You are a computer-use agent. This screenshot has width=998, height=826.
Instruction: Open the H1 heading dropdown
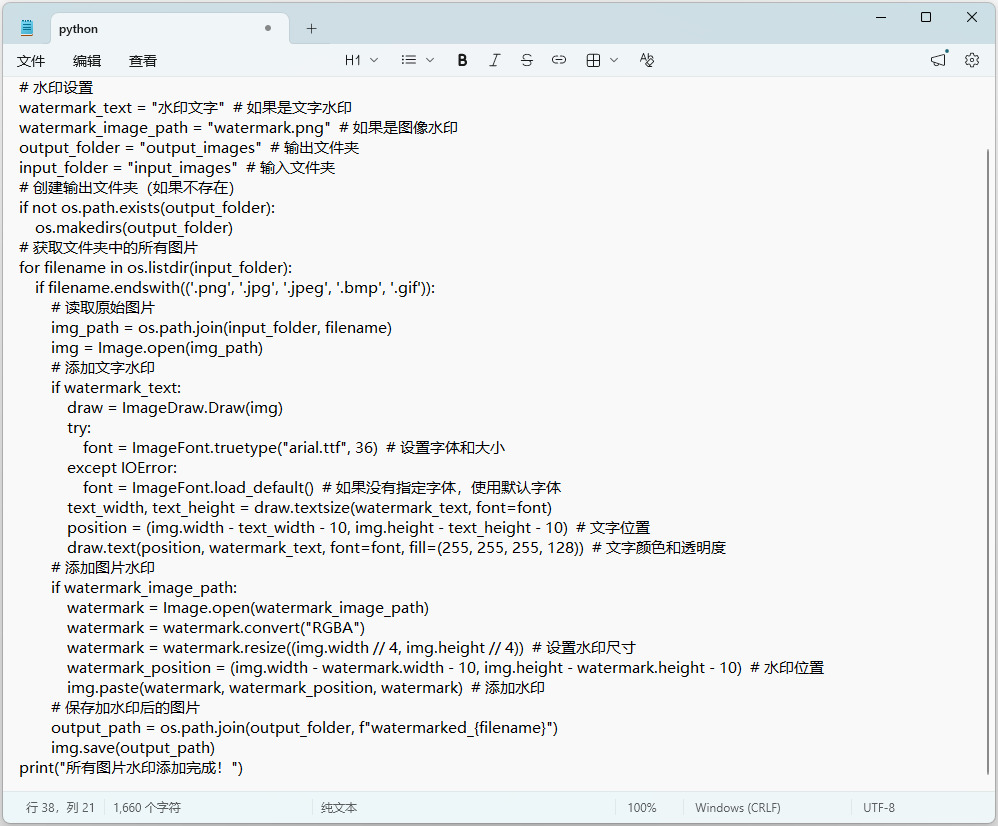pos(361,60)
